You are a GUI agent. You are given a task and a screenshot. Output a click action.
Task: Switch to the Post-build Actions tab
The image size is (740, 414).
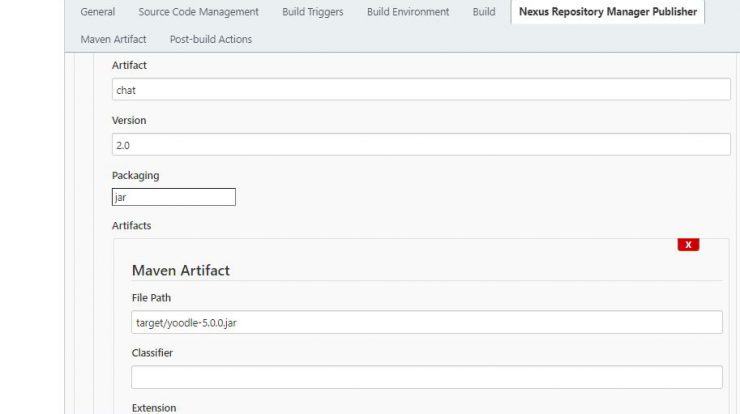click(x=210, y=39)
